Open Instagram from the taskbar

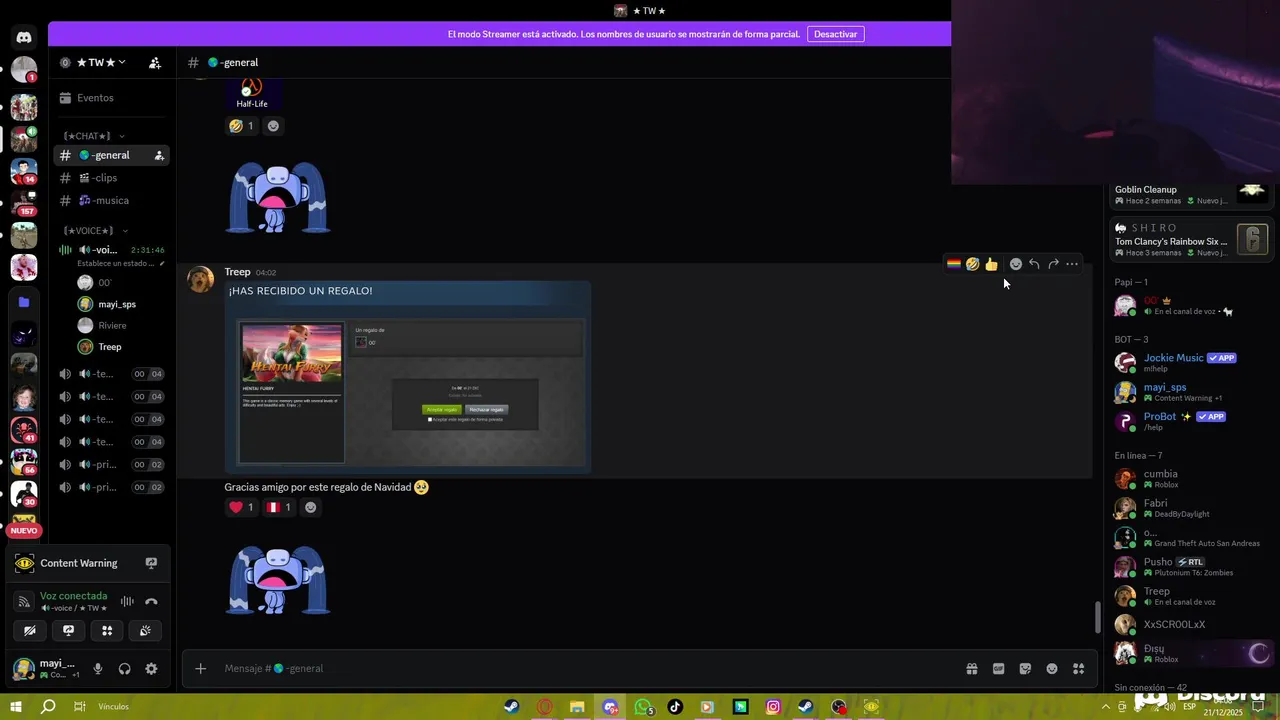[x=773, y=707]
